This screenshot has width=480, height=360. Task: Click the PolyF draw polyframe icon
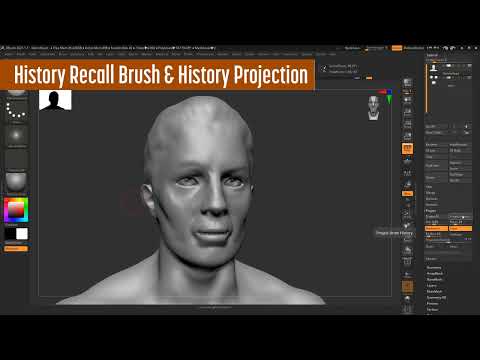click(x=407, y=261)
